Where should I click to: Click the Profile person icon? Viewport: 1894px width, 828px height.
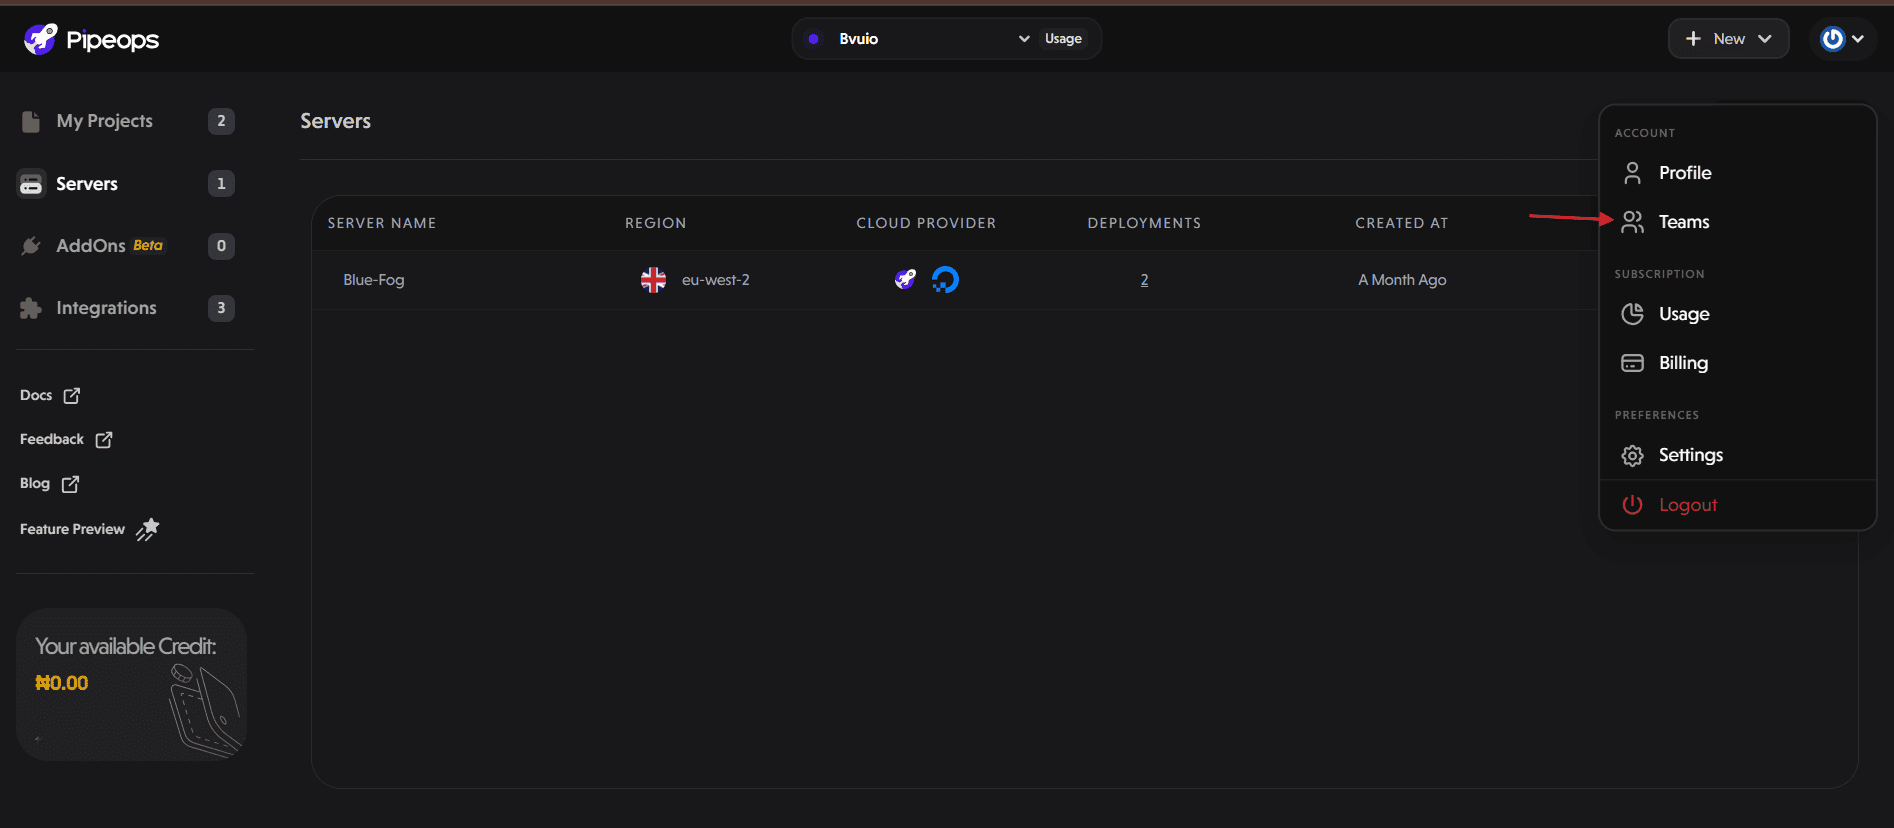pyautogui.click(x=1632, y=173)
